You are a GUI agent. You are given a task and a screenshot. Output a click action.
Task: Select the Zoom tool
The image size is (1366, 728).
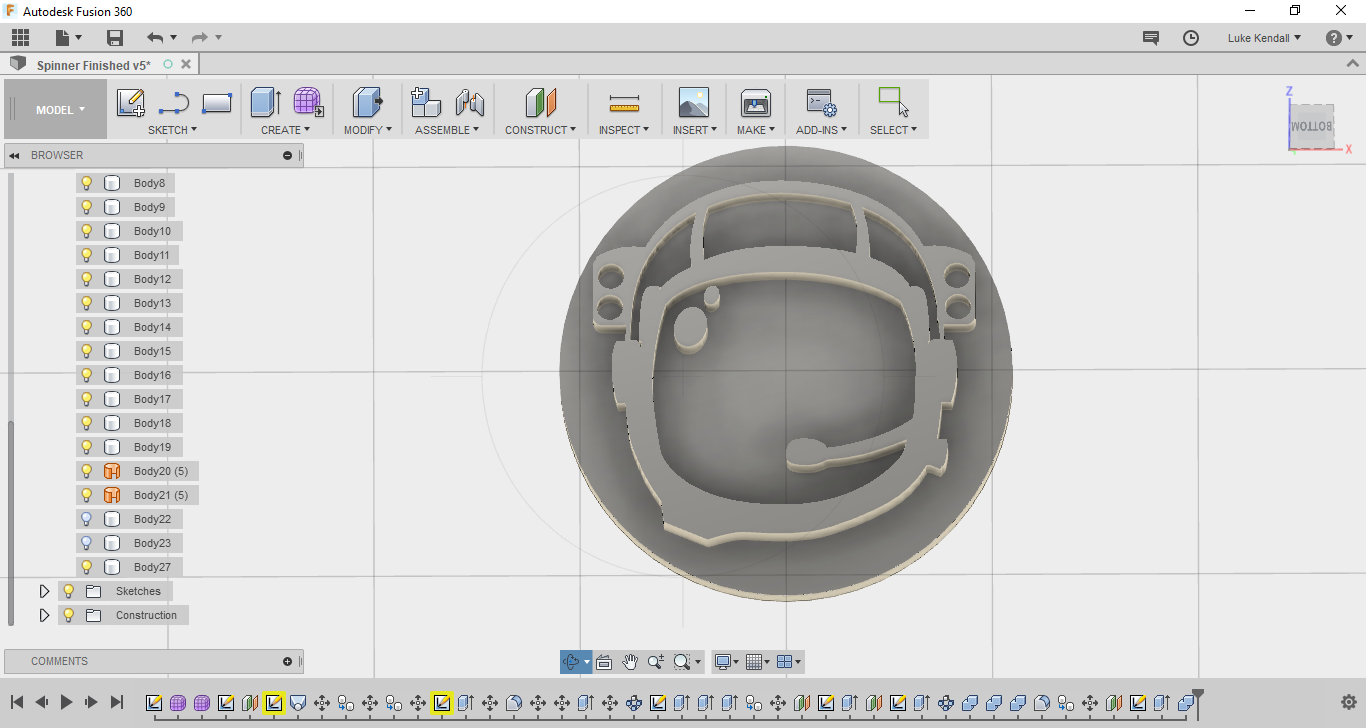point(656,662)
